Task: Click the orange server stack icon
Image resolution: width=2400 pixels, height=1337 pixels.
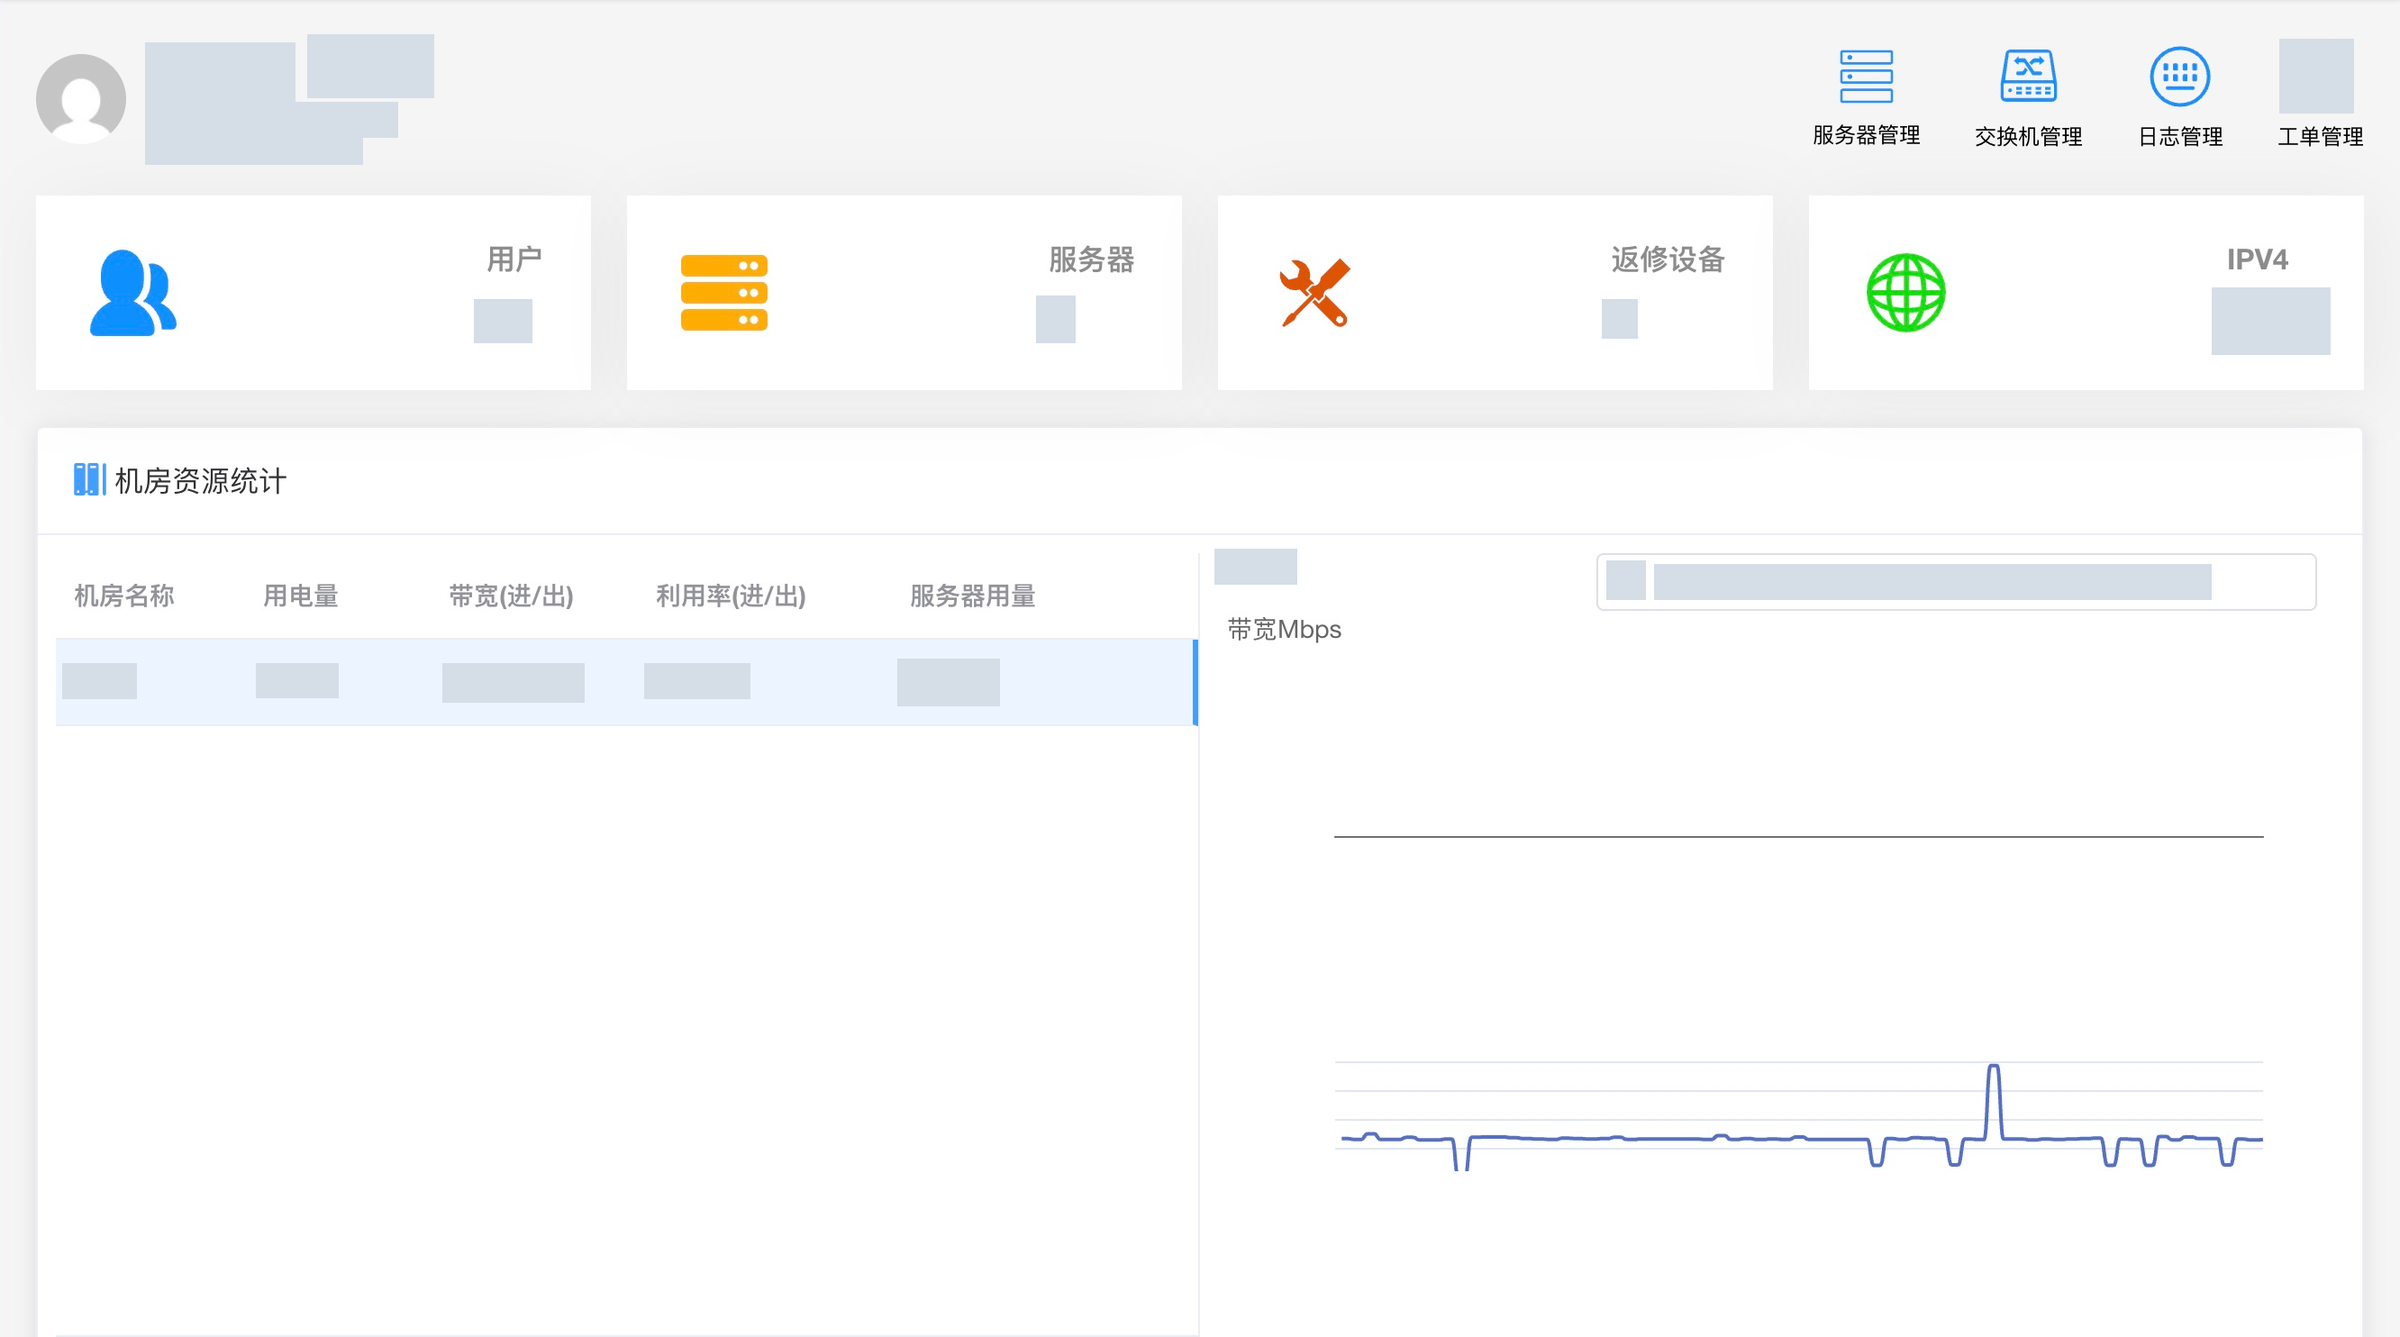Action: (724, 293)
